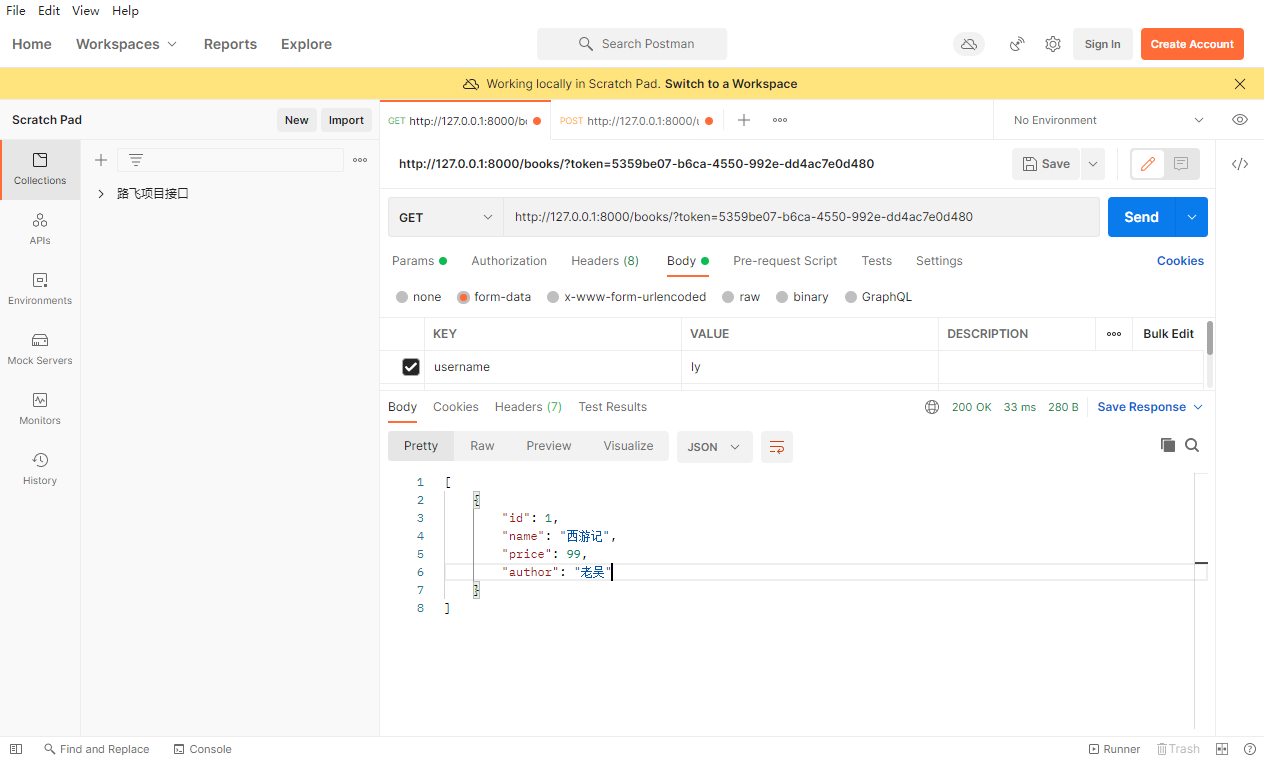Click the request URL input field
Viewport: 1264px width, 761px height.
[x=801, y=217]
